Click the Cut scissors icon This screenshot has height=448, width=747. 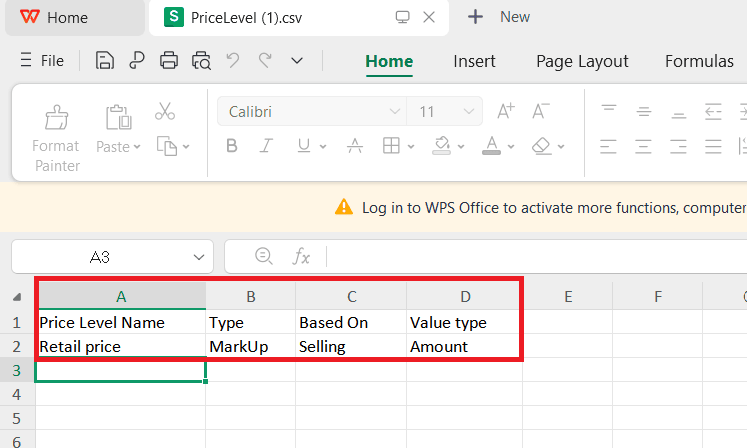(165, 111)
